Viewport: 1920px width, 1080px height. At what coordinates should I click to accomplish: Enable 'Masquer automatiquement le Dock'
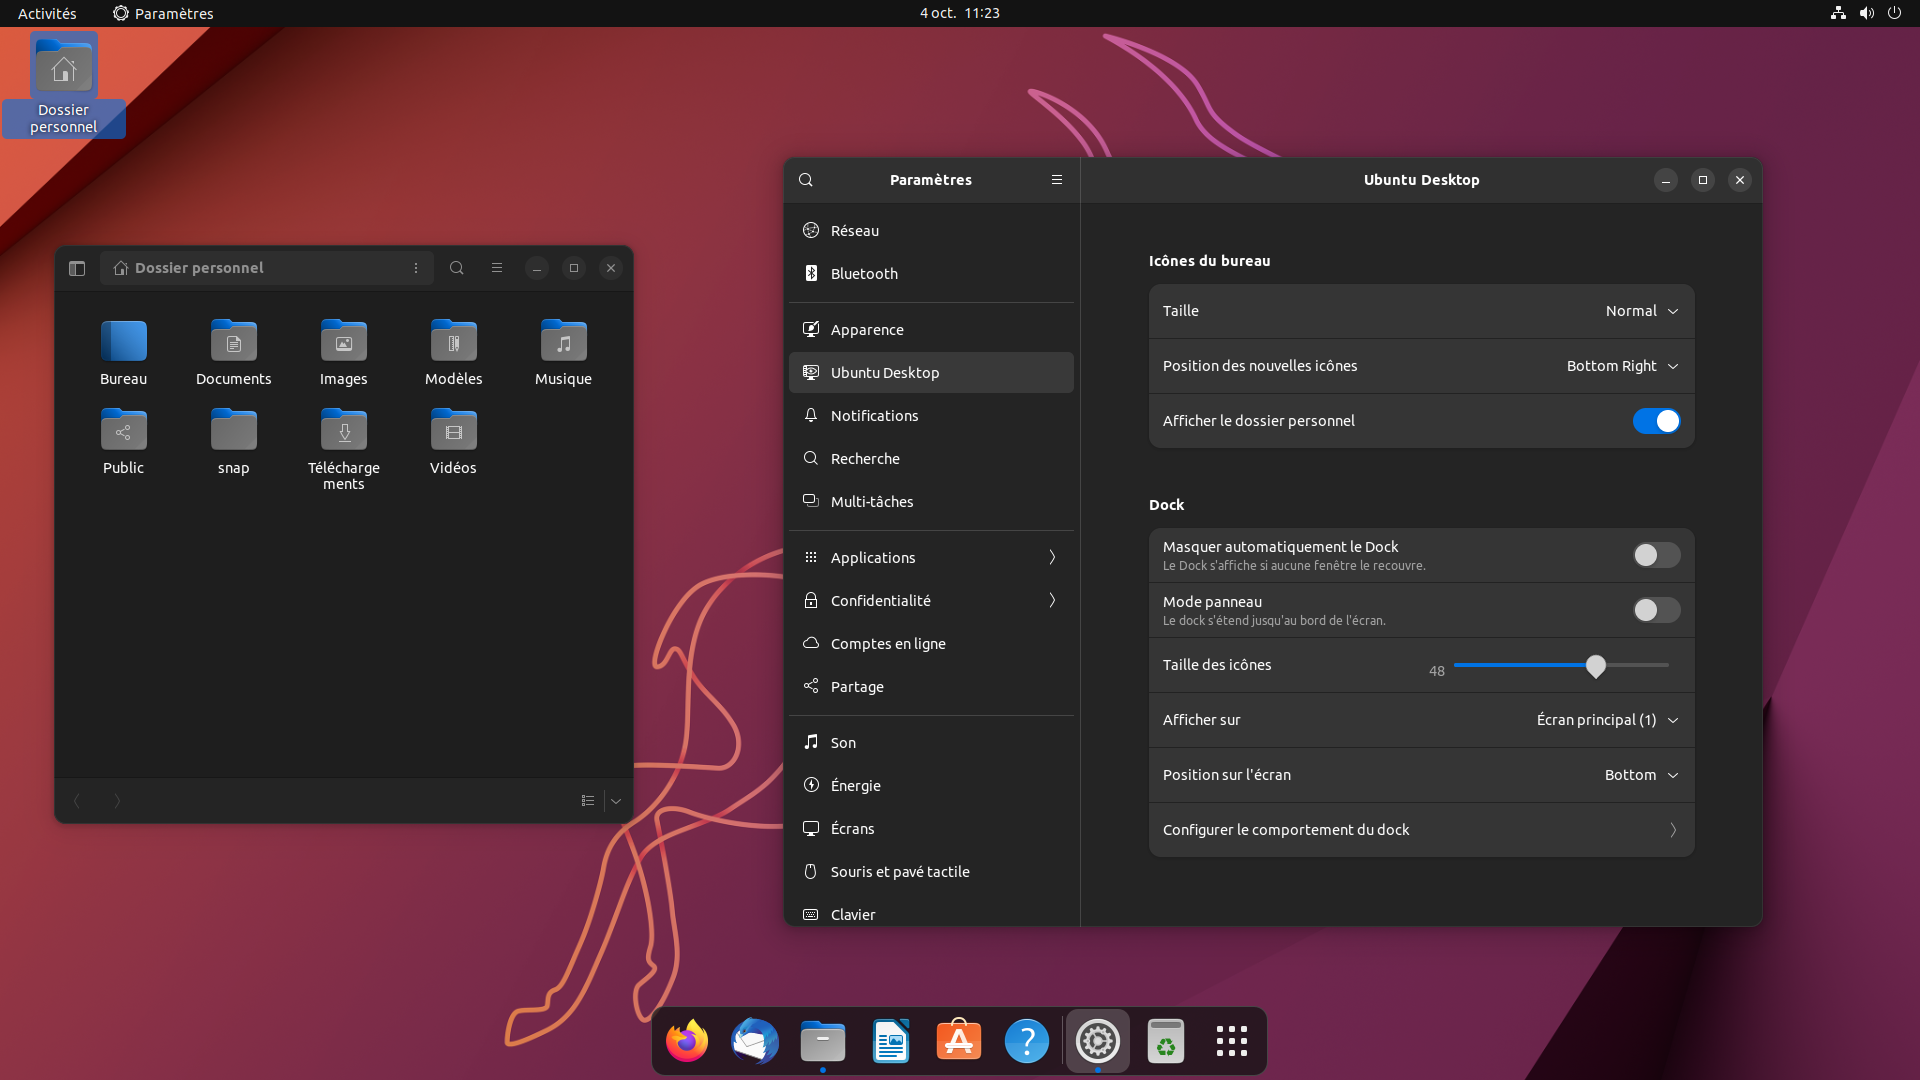pyautogui.click(x=1655, y=555)
